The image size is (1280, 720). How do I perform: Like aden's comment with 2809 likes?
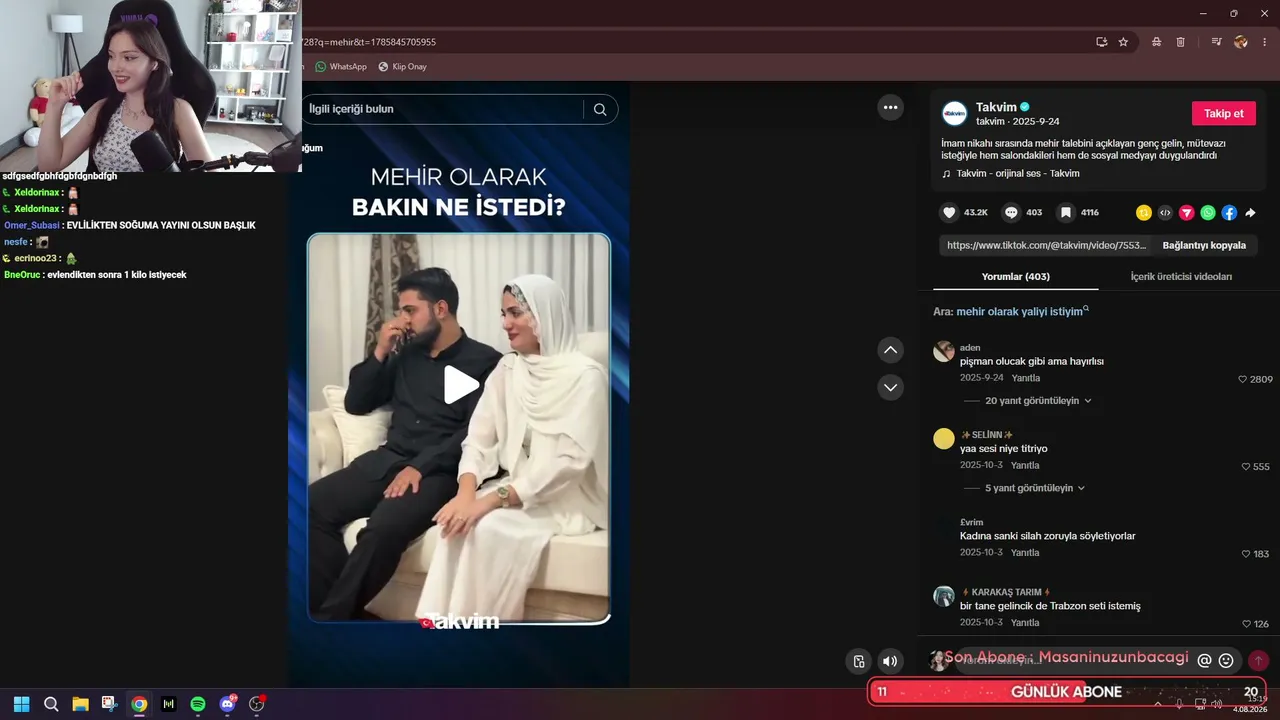pyautogui.click(x=1243, y=380)
